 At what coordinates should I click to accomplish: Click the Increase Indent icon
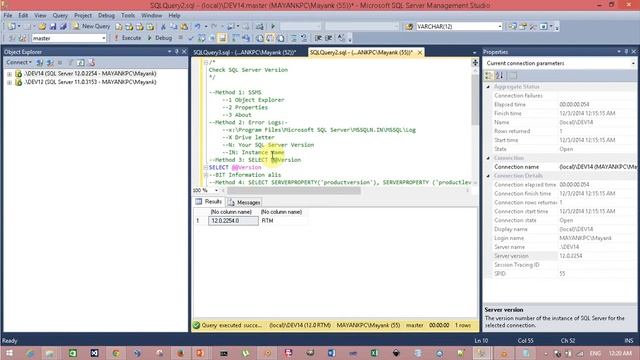pyautogui.click(x=329, y=38)
